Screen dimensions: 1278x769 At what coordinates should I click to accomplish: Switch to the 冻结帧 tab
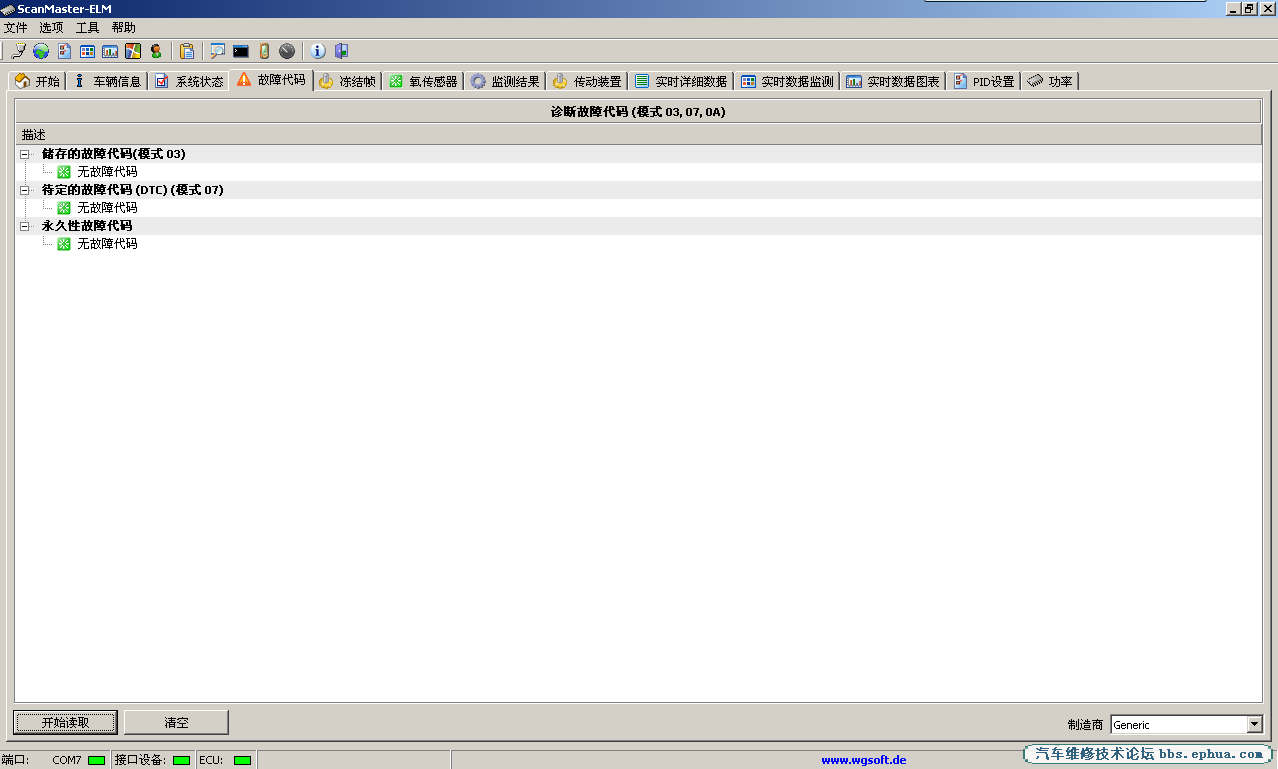(x=347, y=81)
